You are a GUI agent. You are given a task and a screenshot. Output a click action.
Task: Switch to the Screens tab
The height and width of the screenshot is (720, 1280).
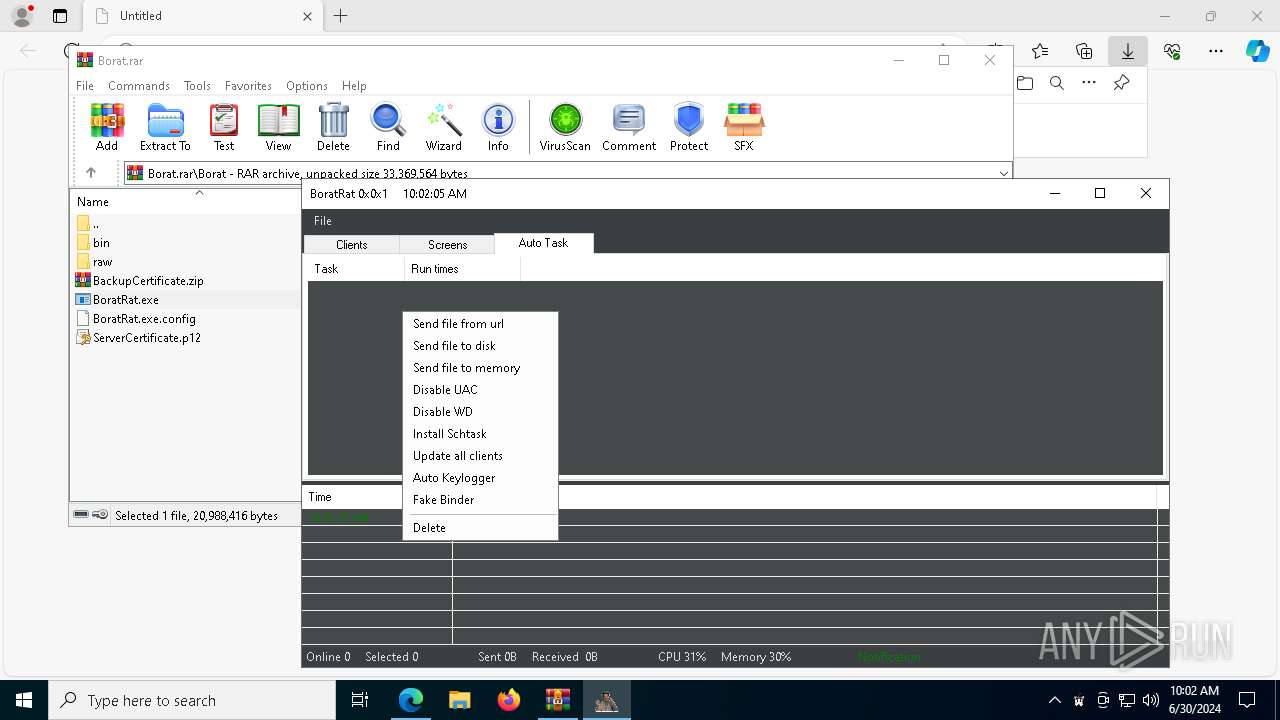click(447, 244)
